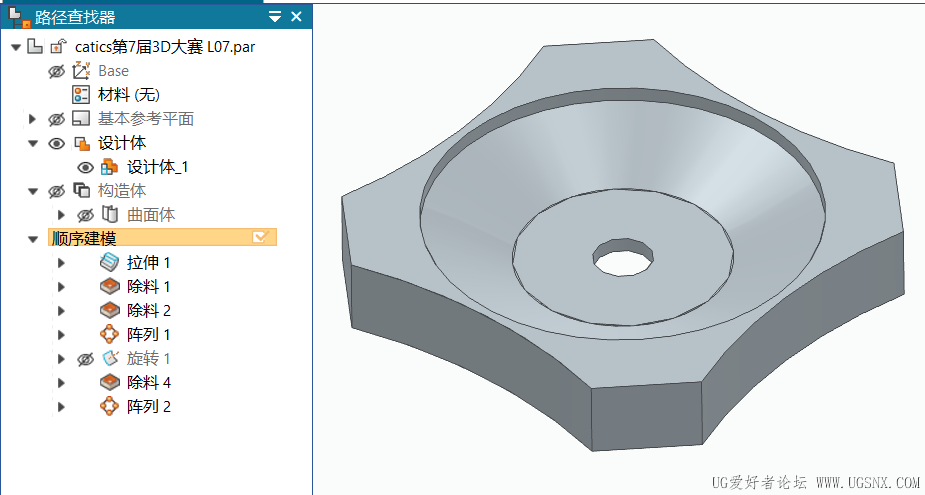Click the 旋转 1 revolve feature icon
This screenshot has width=925, height=495.
click(110, 358)
